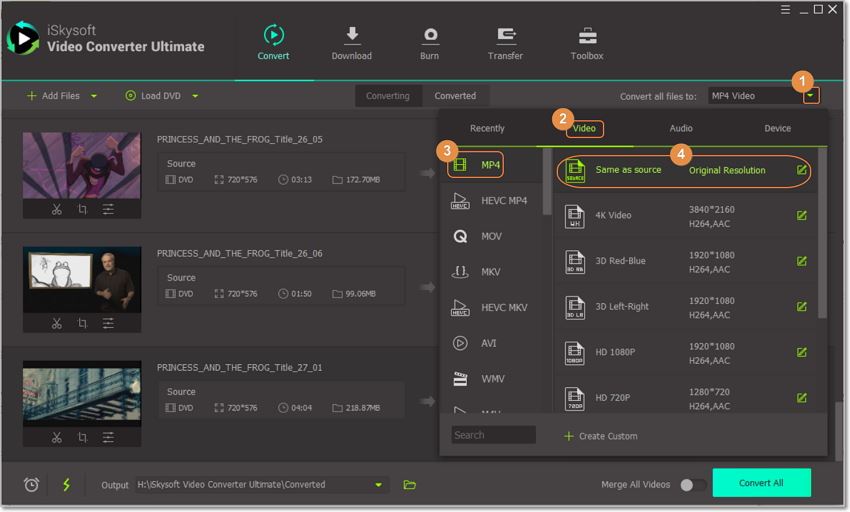Select the MKV format in list
Viewport: 850px width, 512px height.
(x=489, y=272)
